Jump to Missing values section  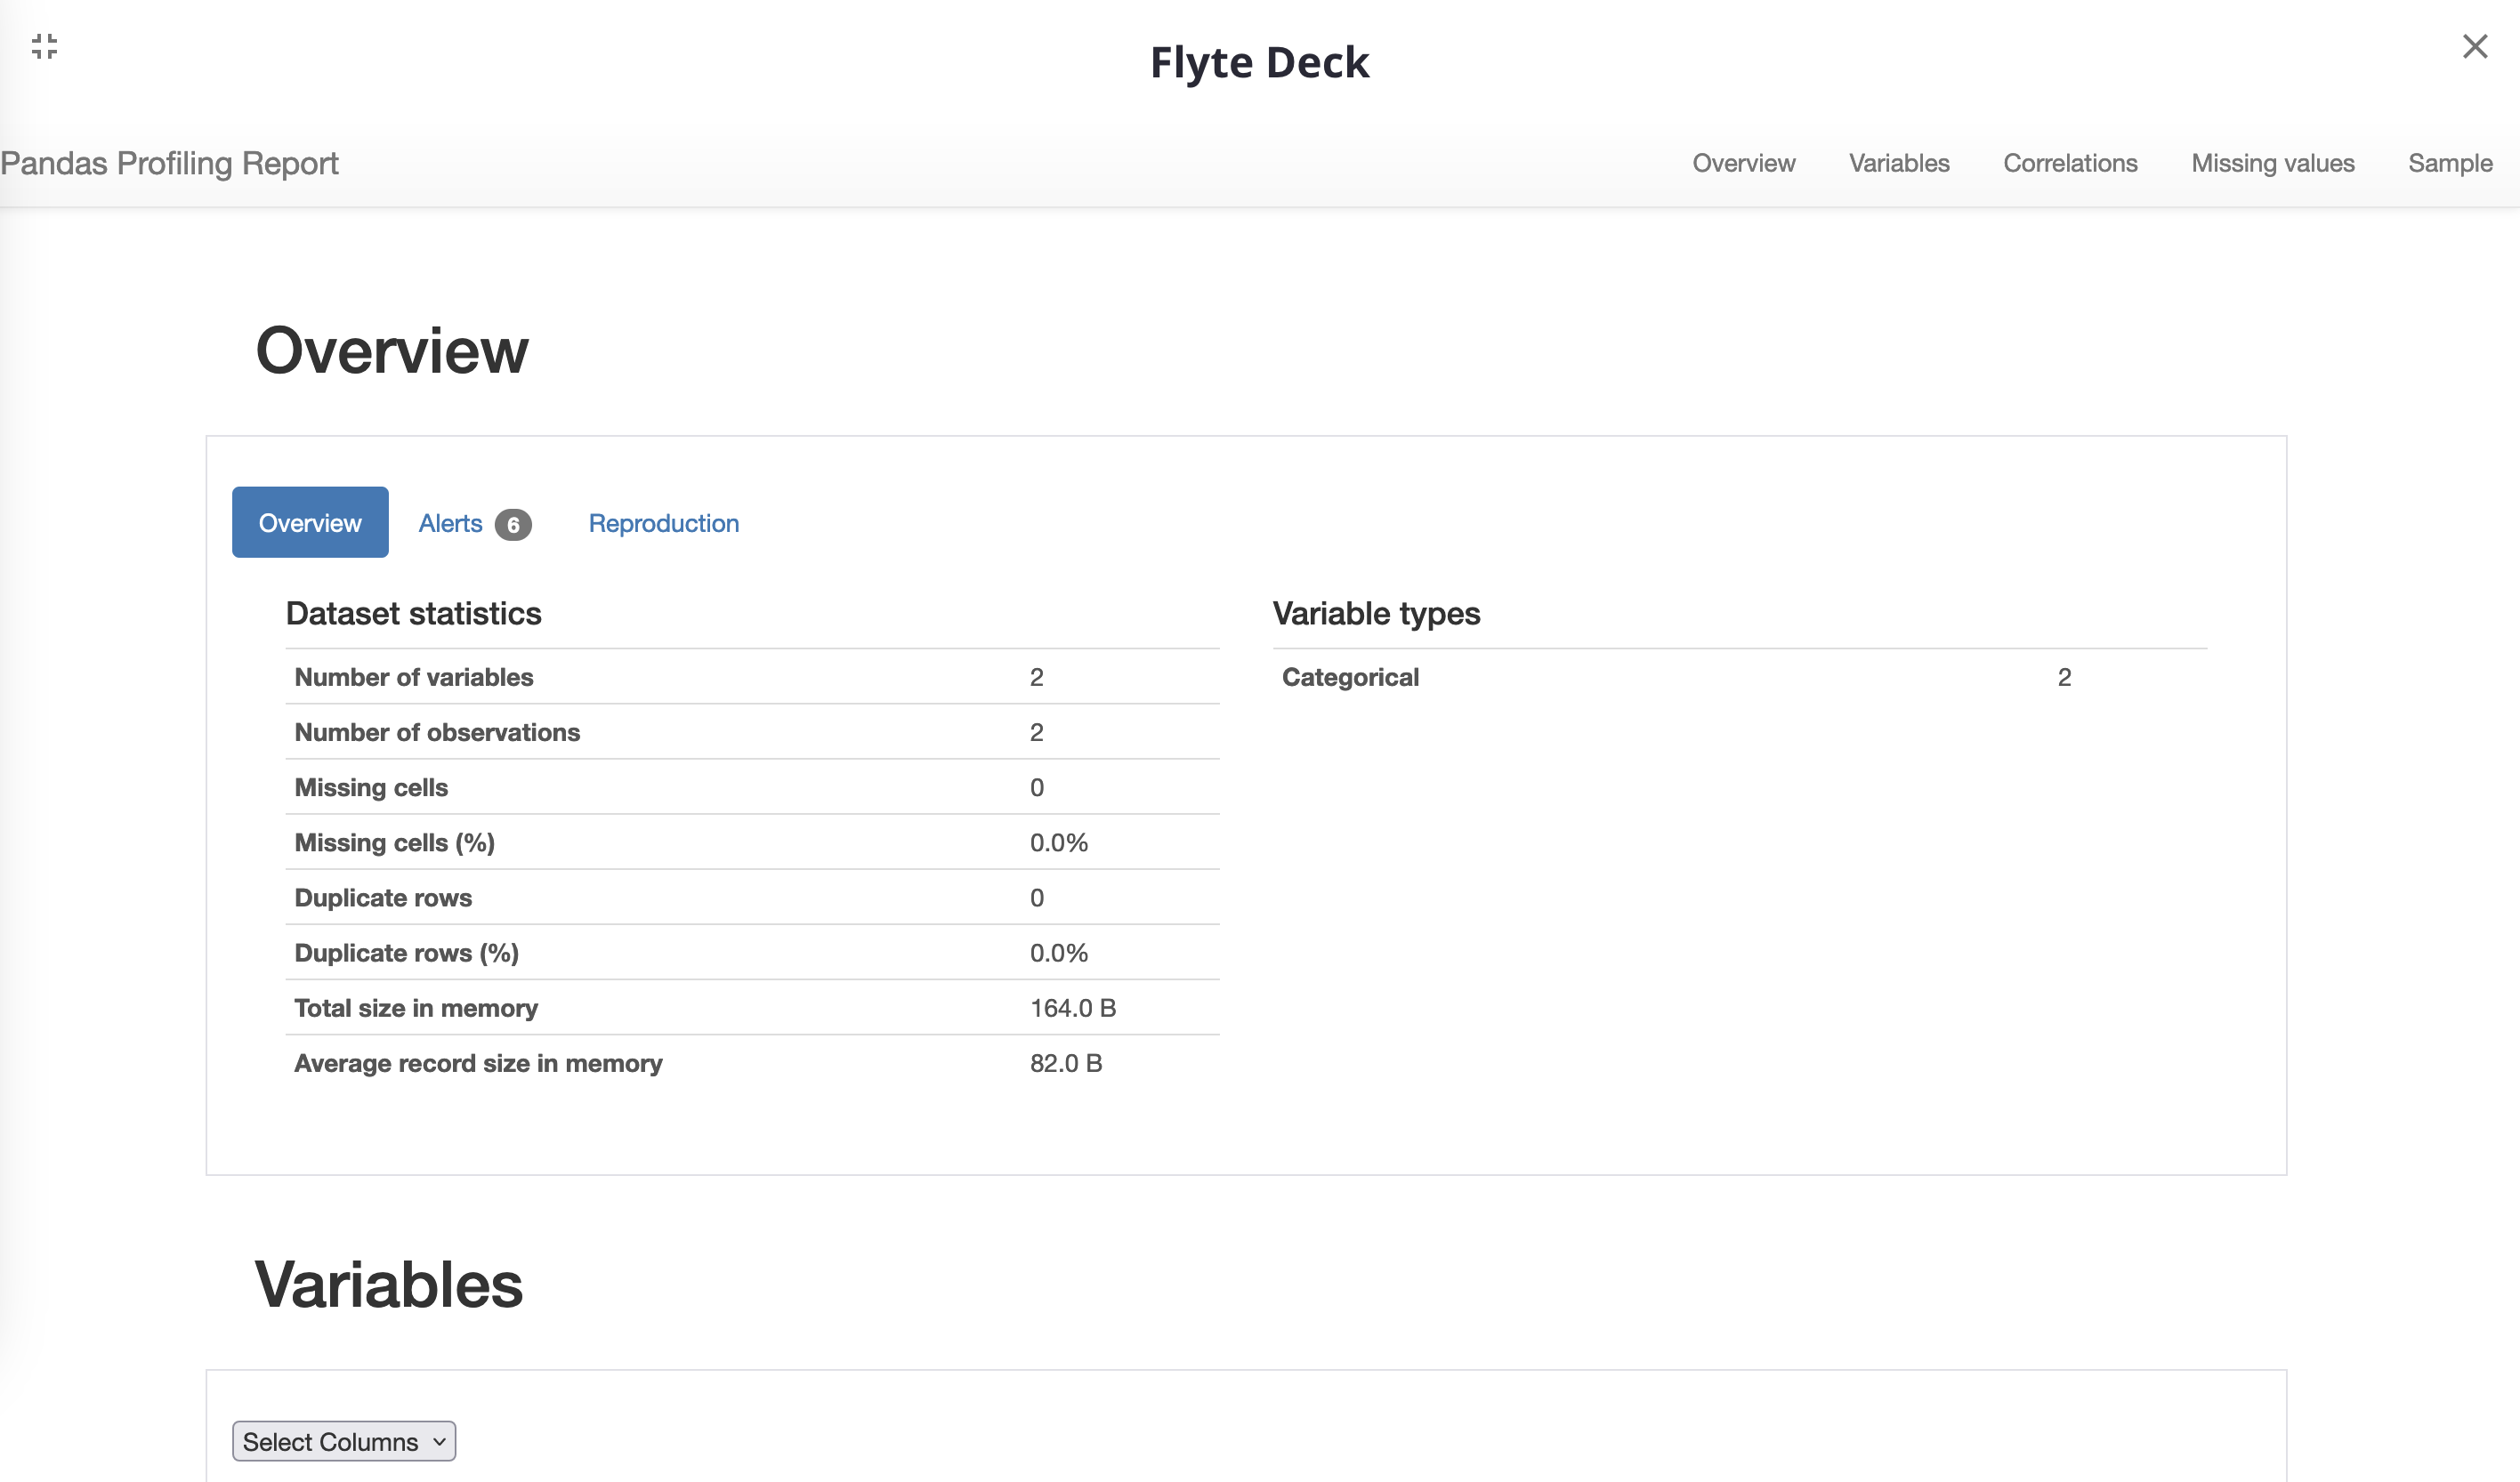point(2272,163)
